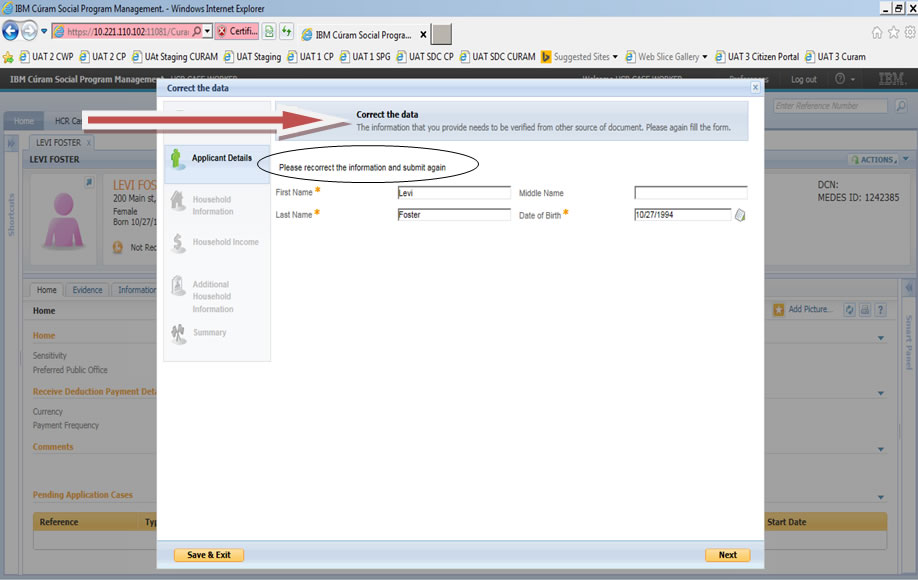
Task: Select the Home tab below the person panel
Action: tap(46, 290)
